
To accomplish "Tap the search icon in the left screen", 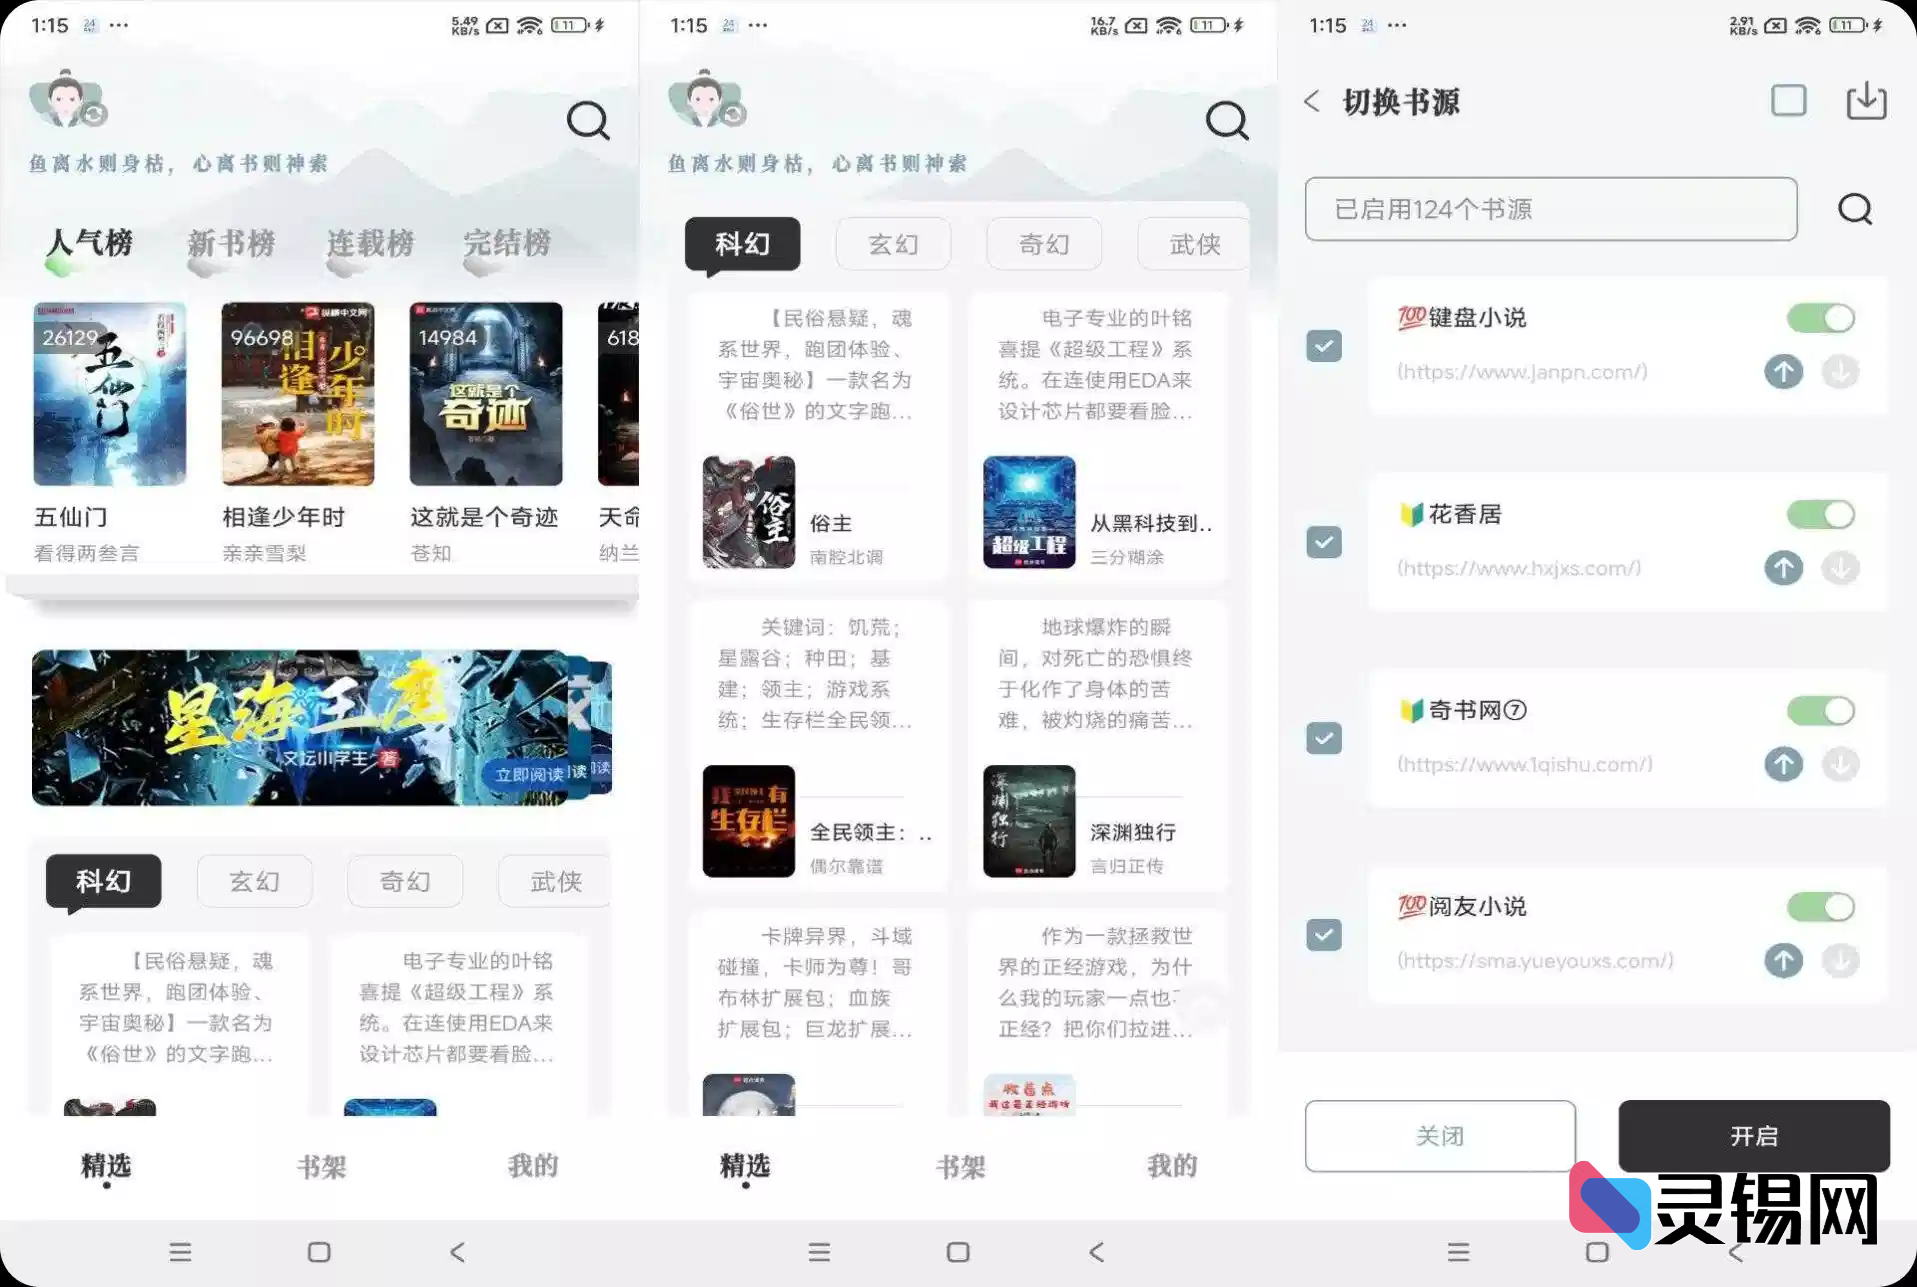I will tap(587, 121).
